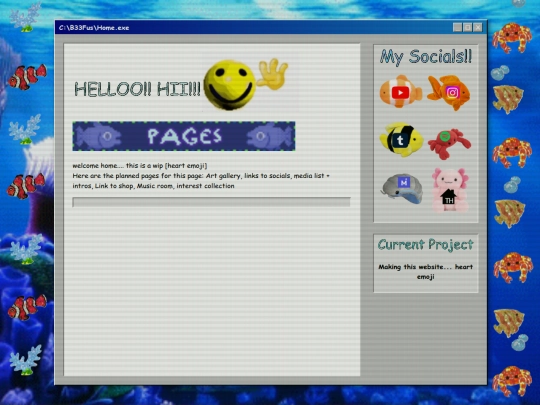Click the waving smiley face image
Viewport: 540px width, 405px height.
(246, 84)
